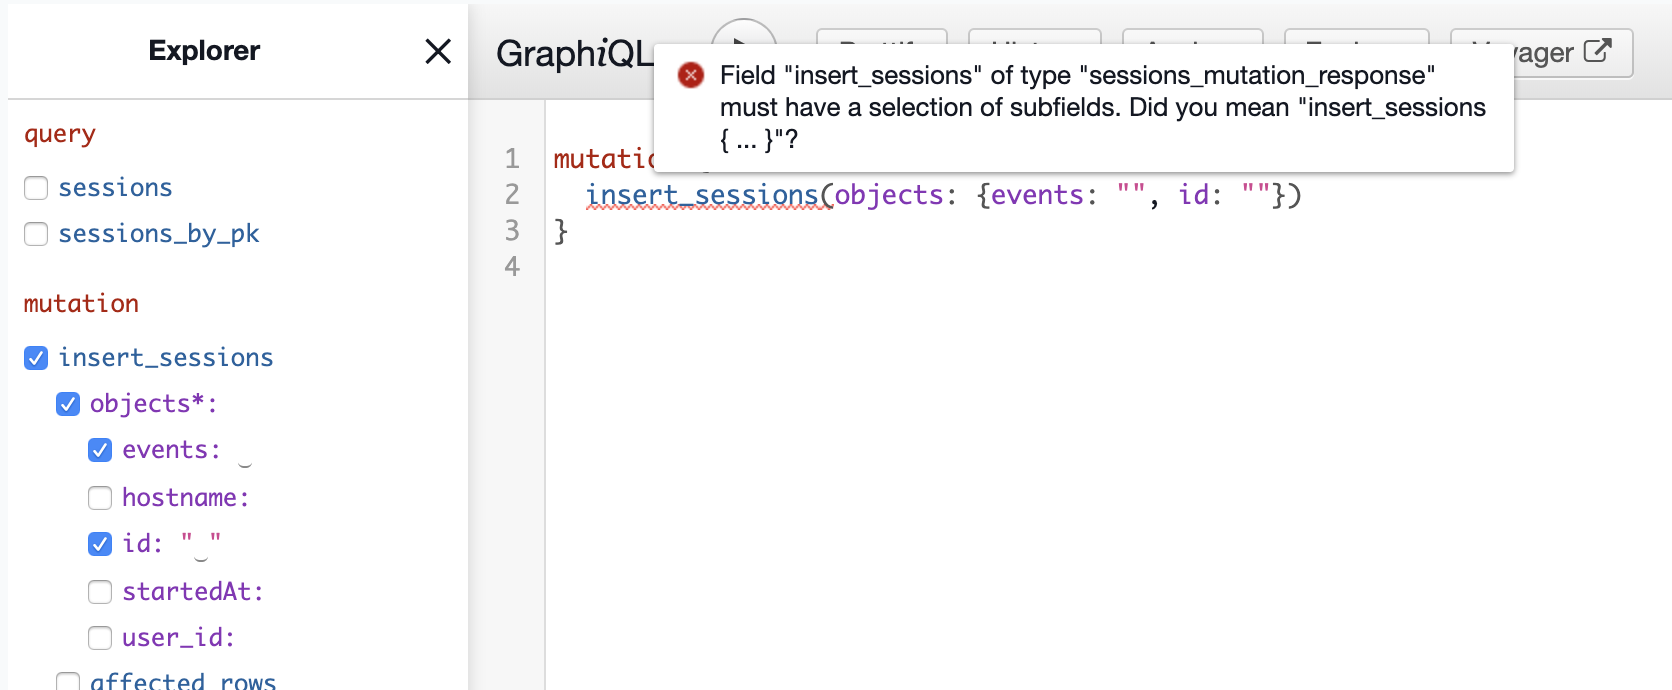This screenshot has height=690, width=1672.
Task: Focus the events: value input in Explorer
Action: (x=245, y=452)
